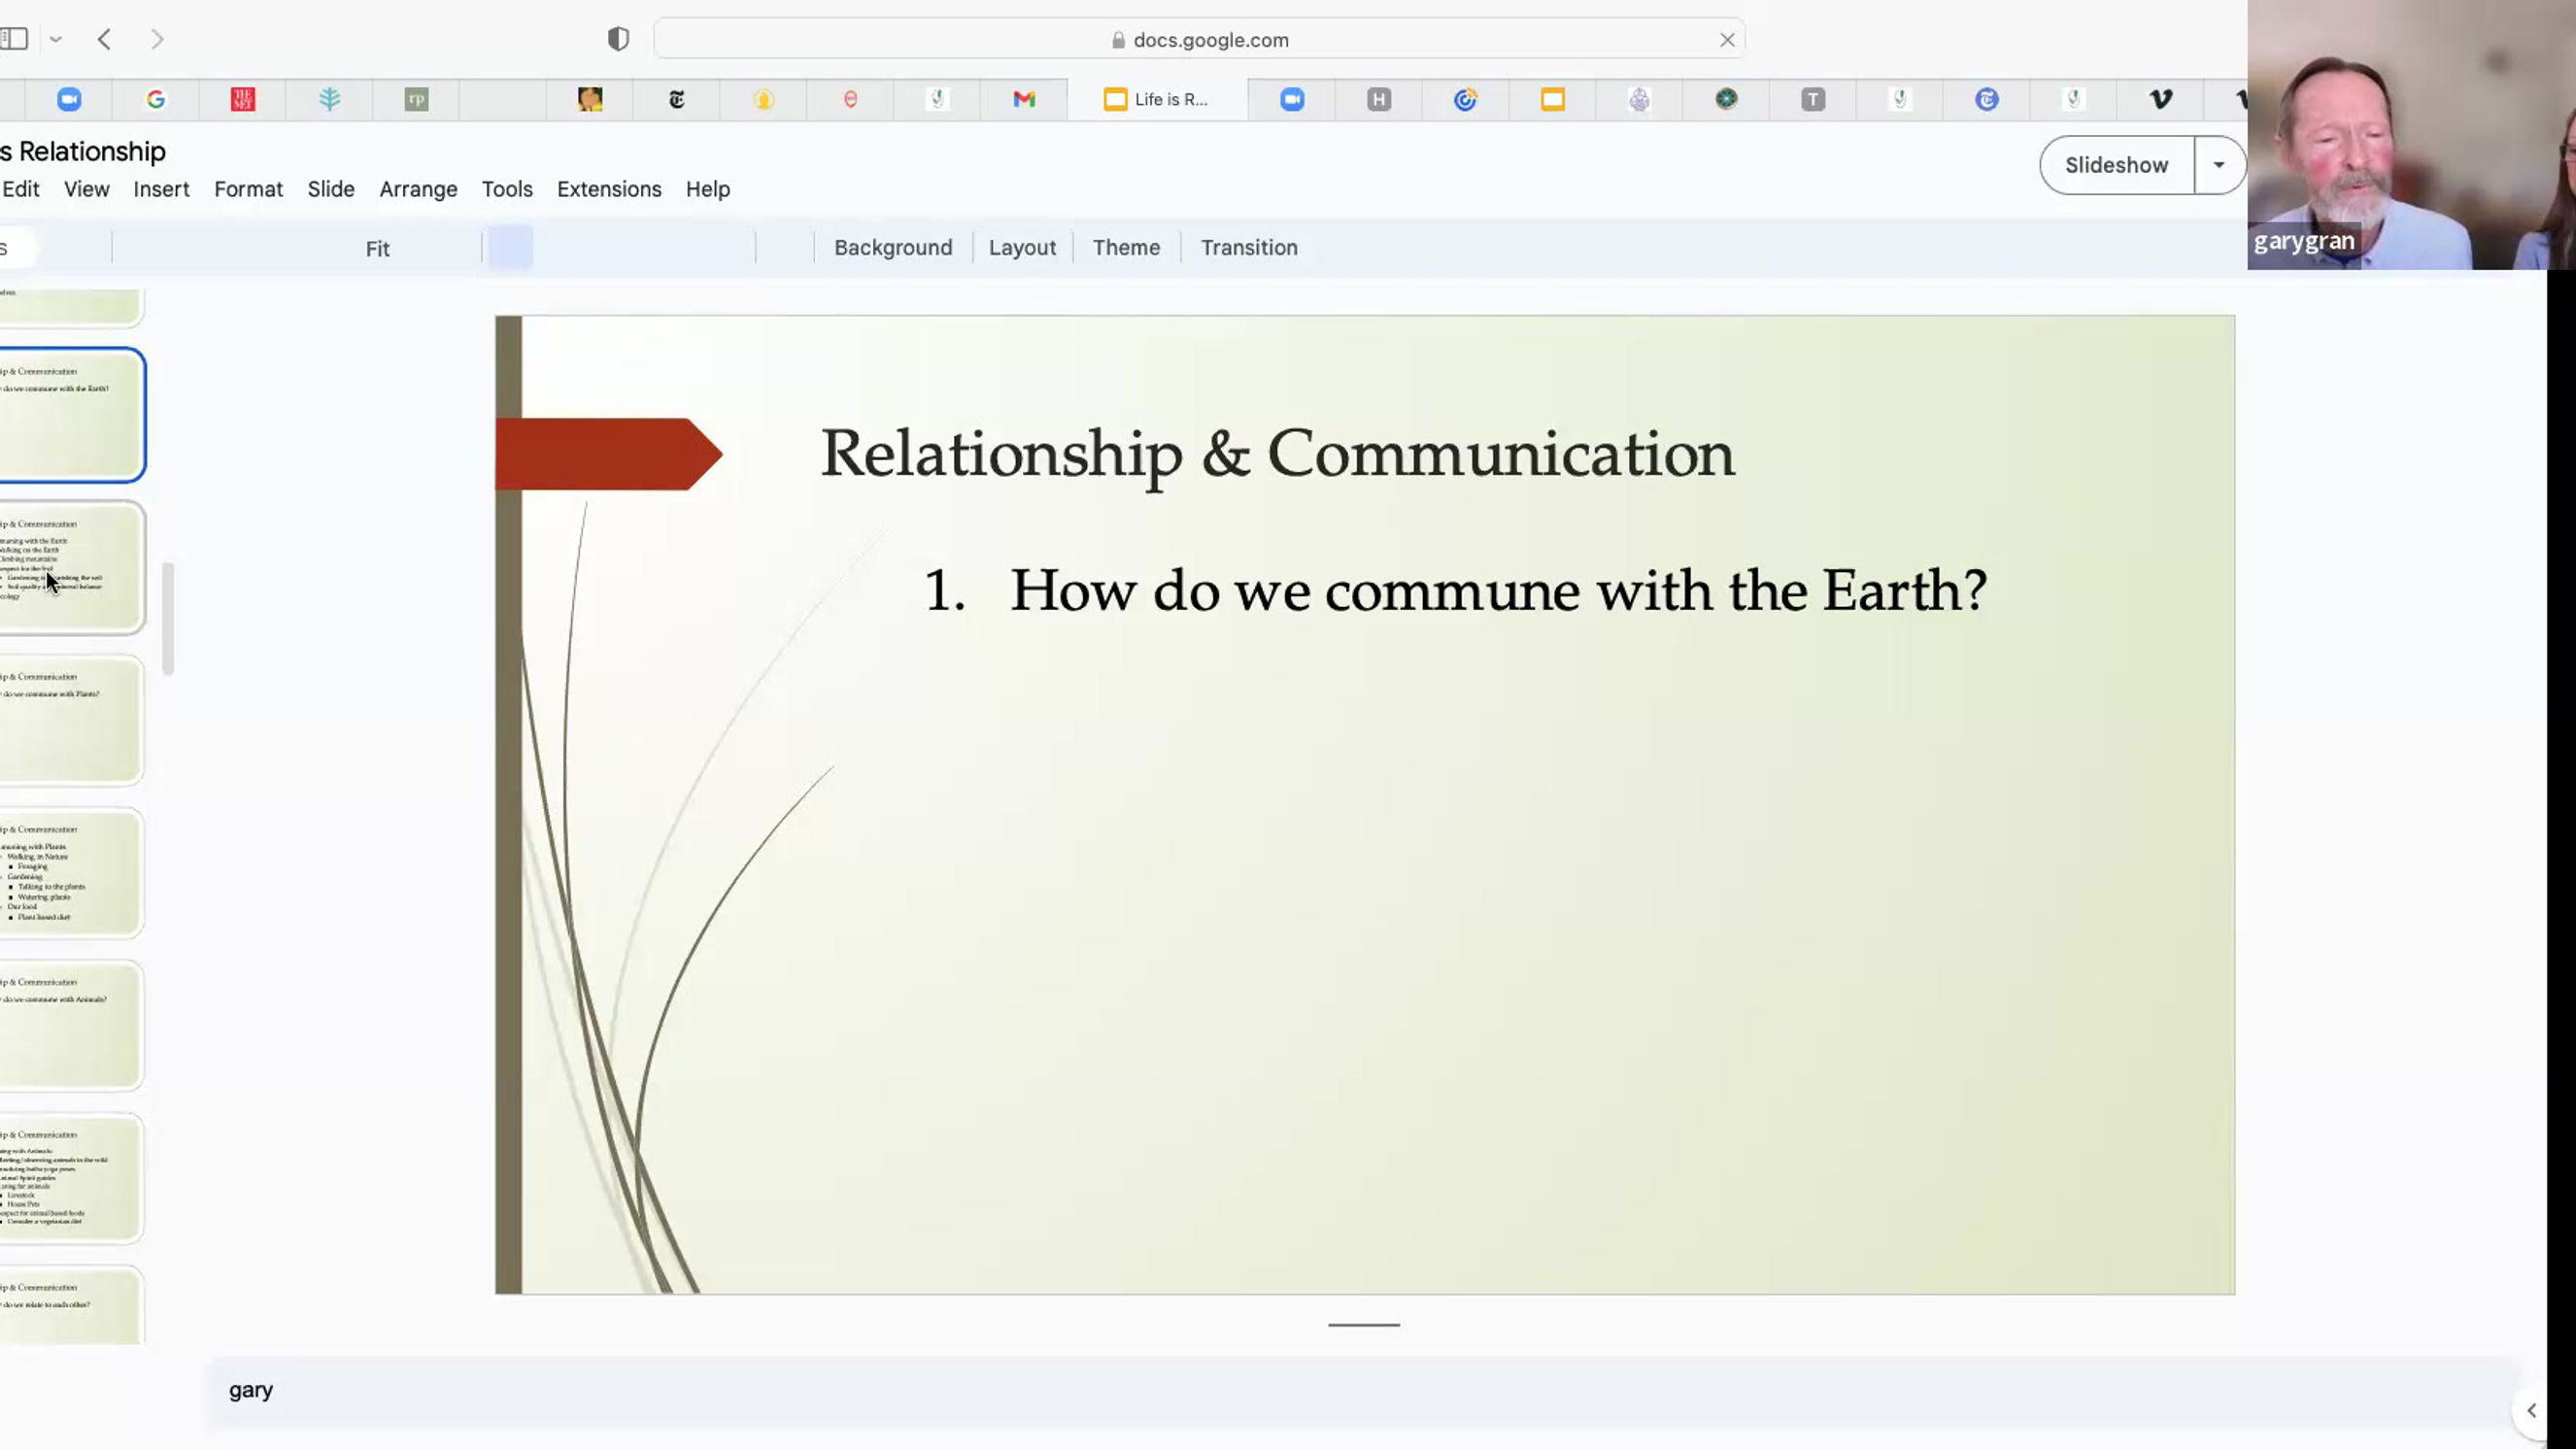Expand the Slideshow options dropdown arrow
Screen dimensions: 2576x1449
2218,165
